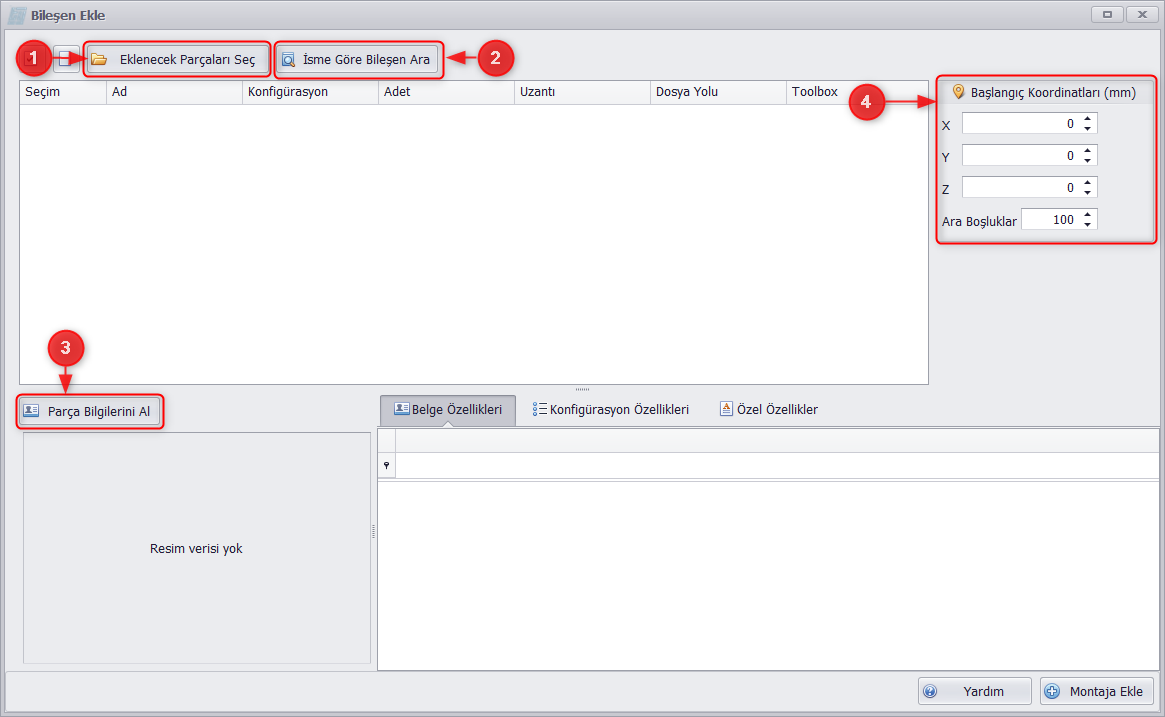The image size is (1165, 717).
Task: Decrease the Z coordinate with down arrow
Action: [x=1088, y=192]
